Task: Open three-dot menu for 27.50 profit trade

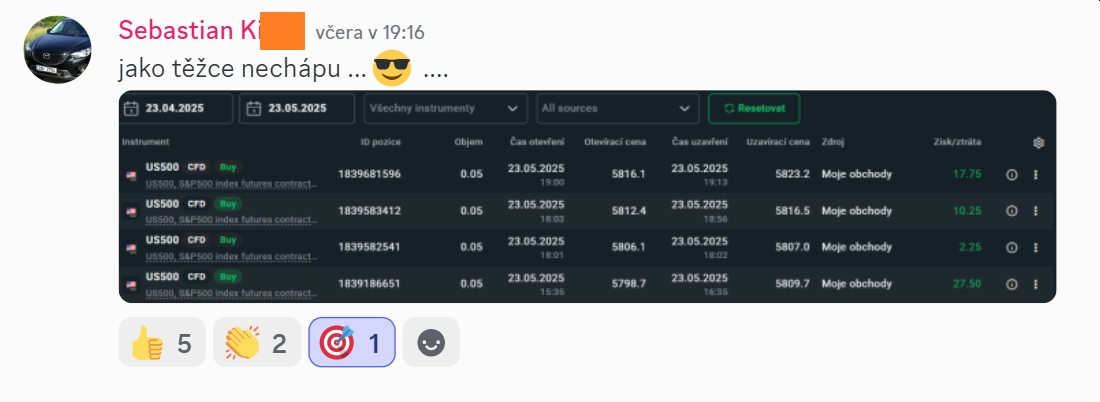Action: click(1036, 284)
